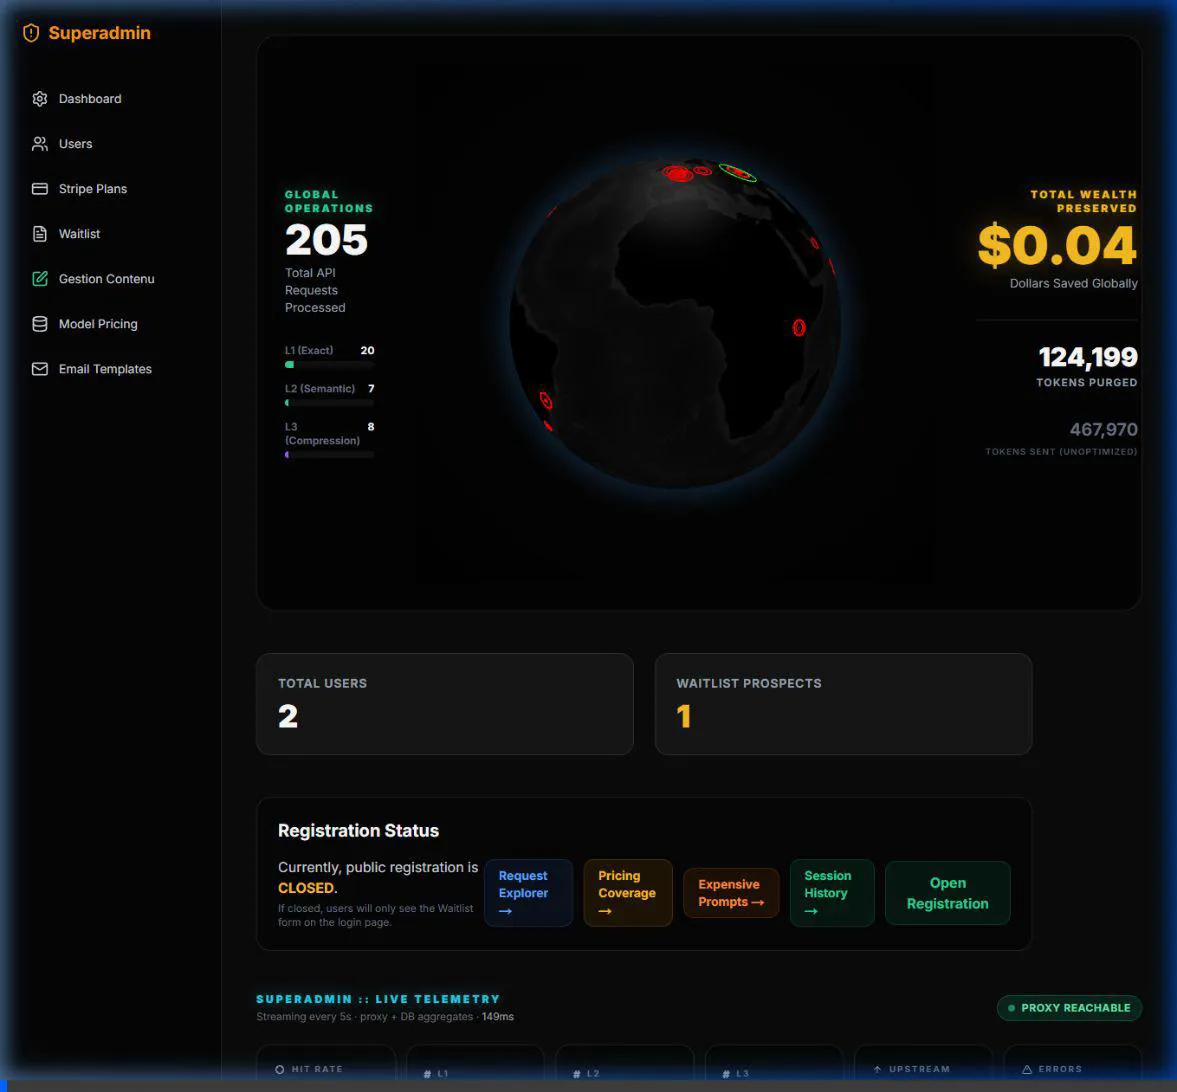1177x1092 pixels.
Task: Click the orange CLOSED status text
Action: pyautogui.click(x=306, y=888)
